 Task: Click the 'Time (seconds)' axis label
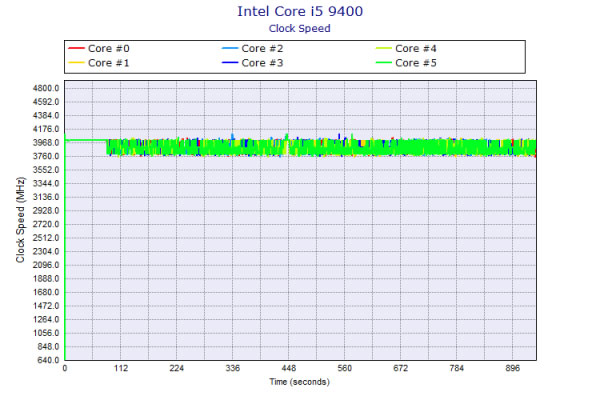point(299,382)
